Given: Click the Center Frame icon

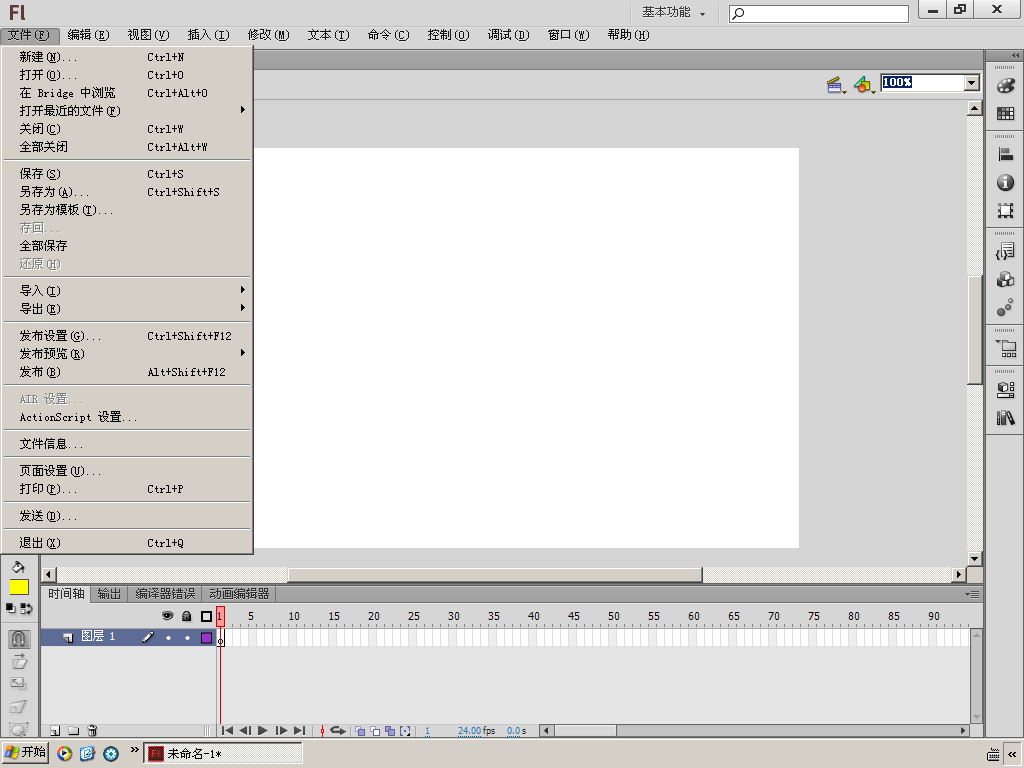Looking at the screenshot, I should click(x=322, y=731).
